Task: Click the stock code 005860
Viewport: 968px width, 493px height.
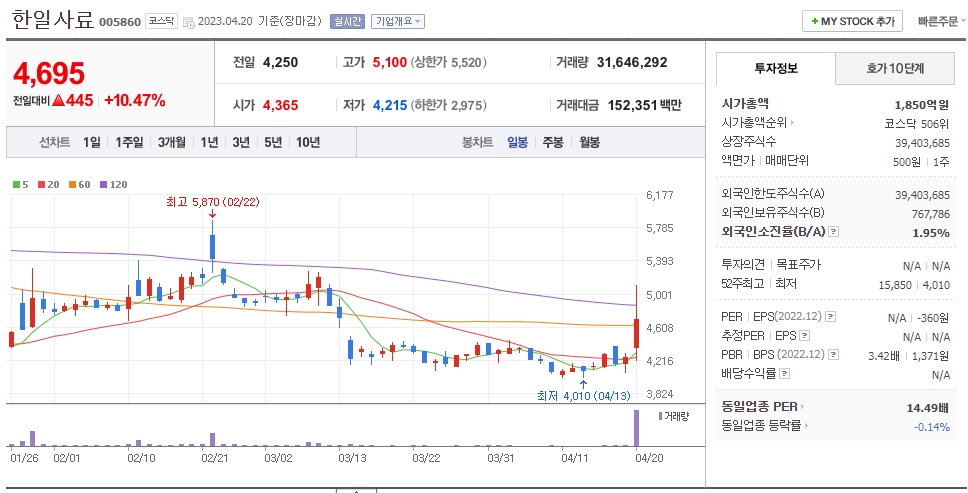Action: click(x=120, y=22)
